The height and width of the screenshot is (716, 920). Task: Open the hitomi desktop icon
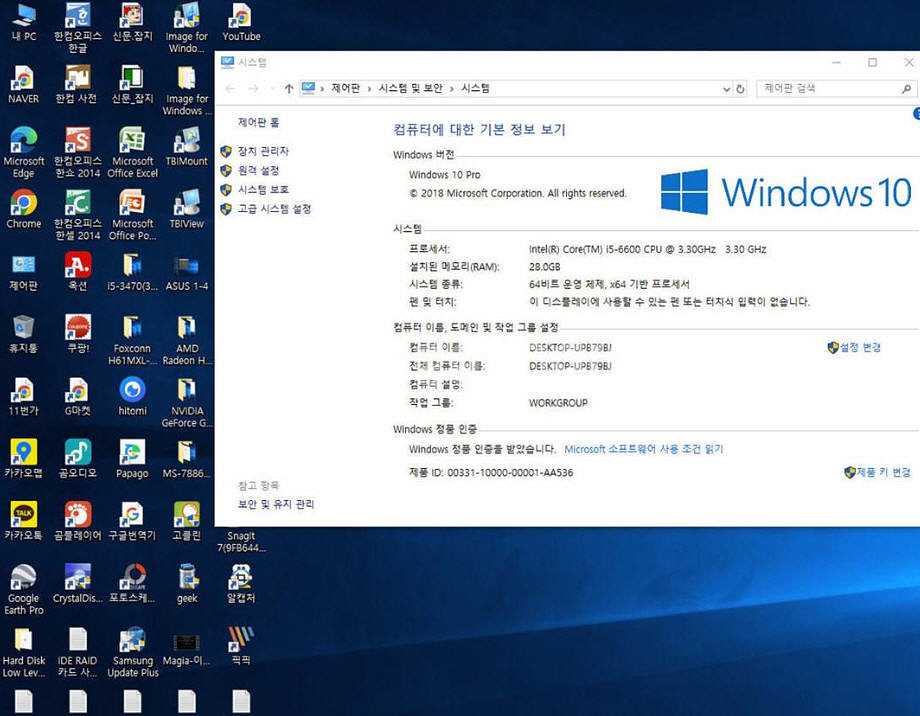pyautogui.click(x=133, y=397)
